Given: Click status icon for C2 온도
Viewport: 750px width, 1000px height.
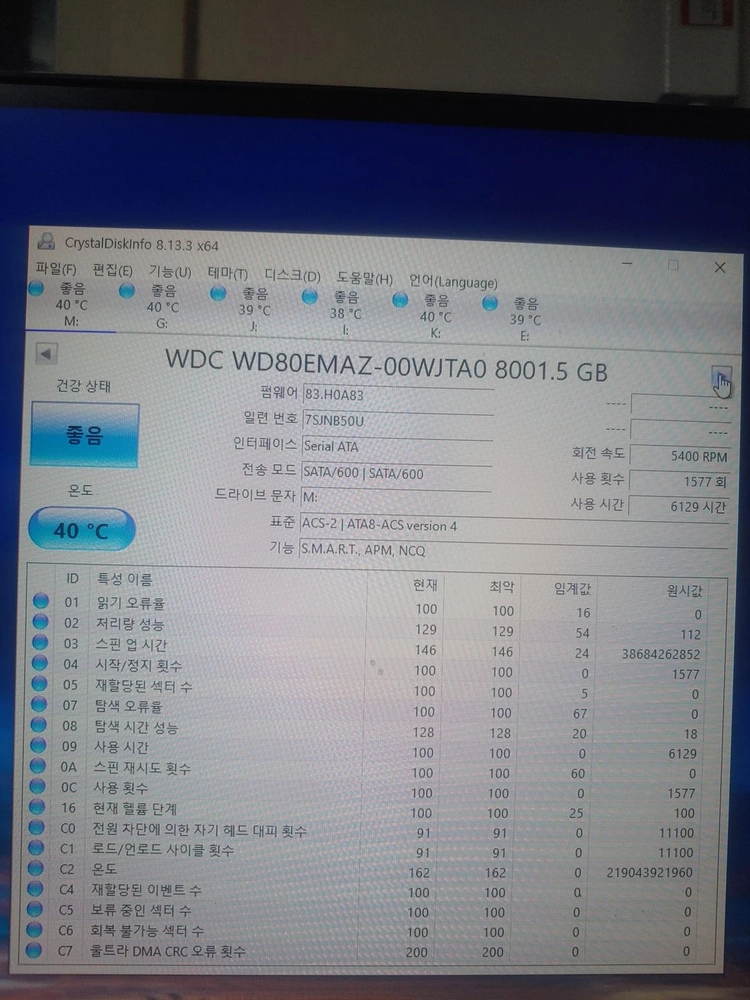Looking at the screenshot, I should 36,868.
